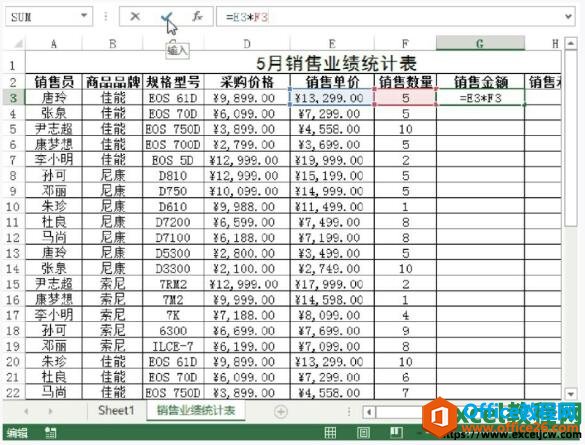Viewport: 585px width, 445px height.
Task: Click 邓丽 in row 9
Action: pos(54,191)
